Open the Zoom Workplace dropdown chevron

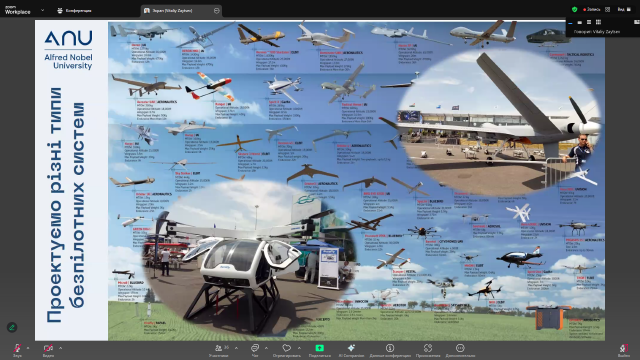(x=42, y=10)
